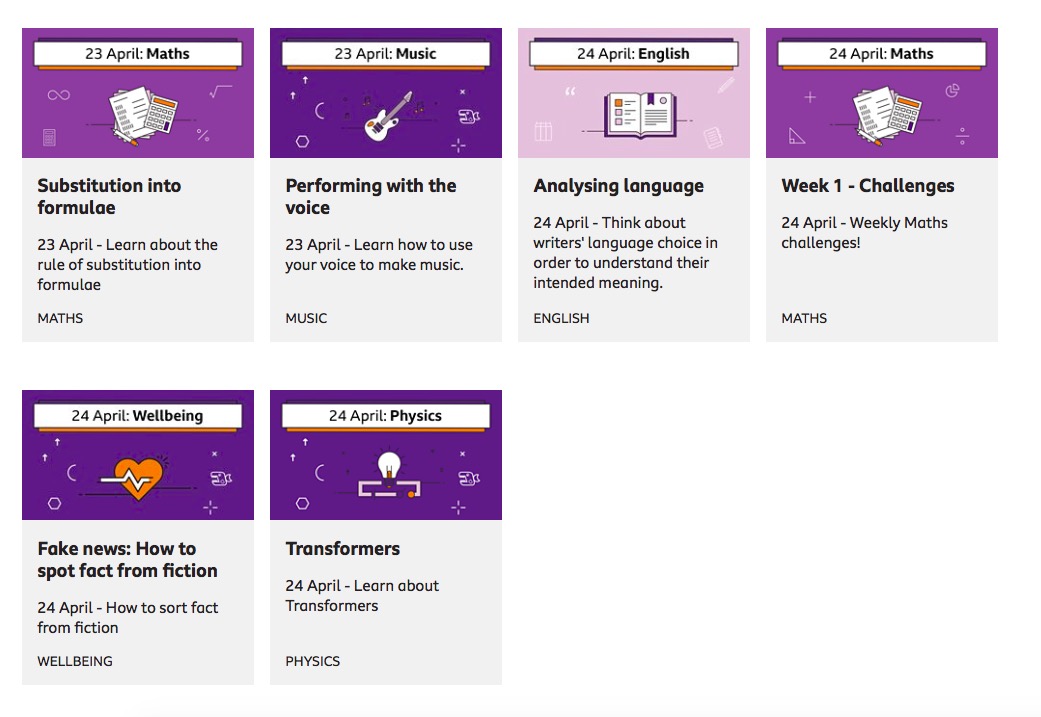Click the infinity symbol on 23 April Maths banner
1041x717 pixels.
click(x=59, y=95)
